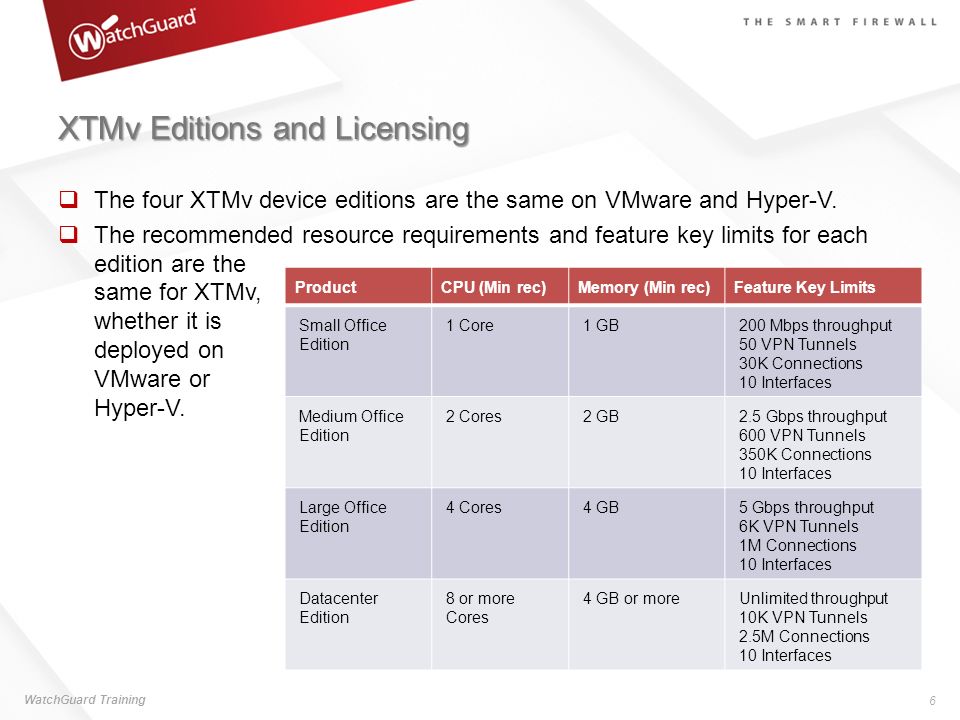This screenshot has height=720, width=960.
Task: Click the second red square bullet
Action: tap(69, 234)
